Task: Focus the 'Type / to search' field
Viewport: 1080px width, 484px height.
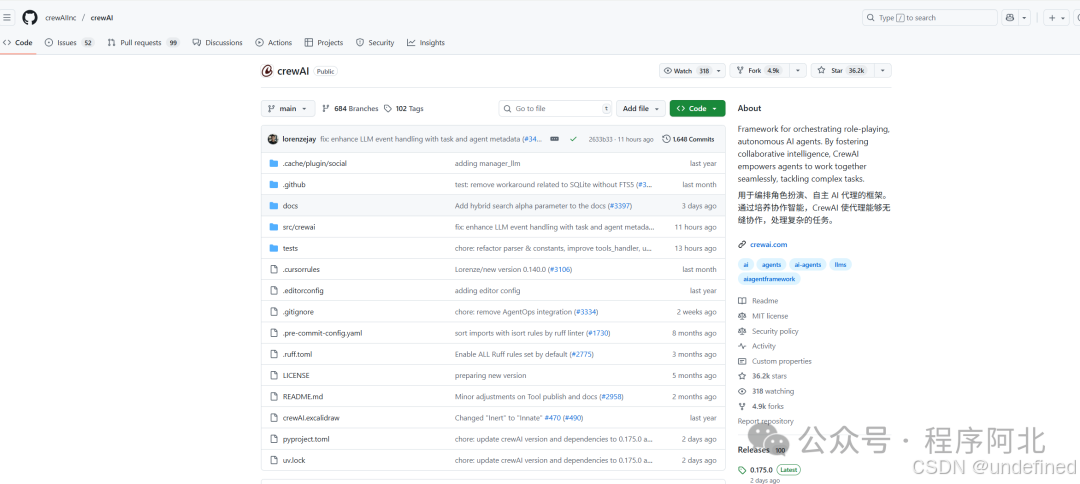Action: click(929, 18)
